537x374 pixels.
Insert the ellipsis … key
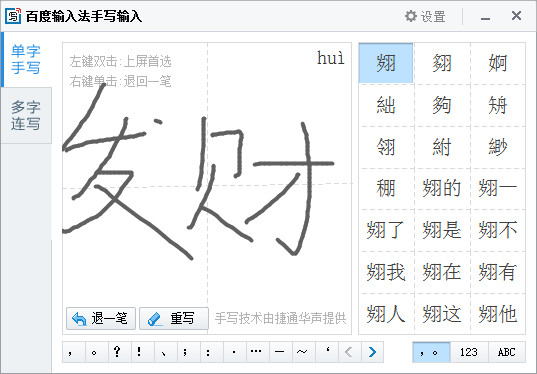(257, 352)
